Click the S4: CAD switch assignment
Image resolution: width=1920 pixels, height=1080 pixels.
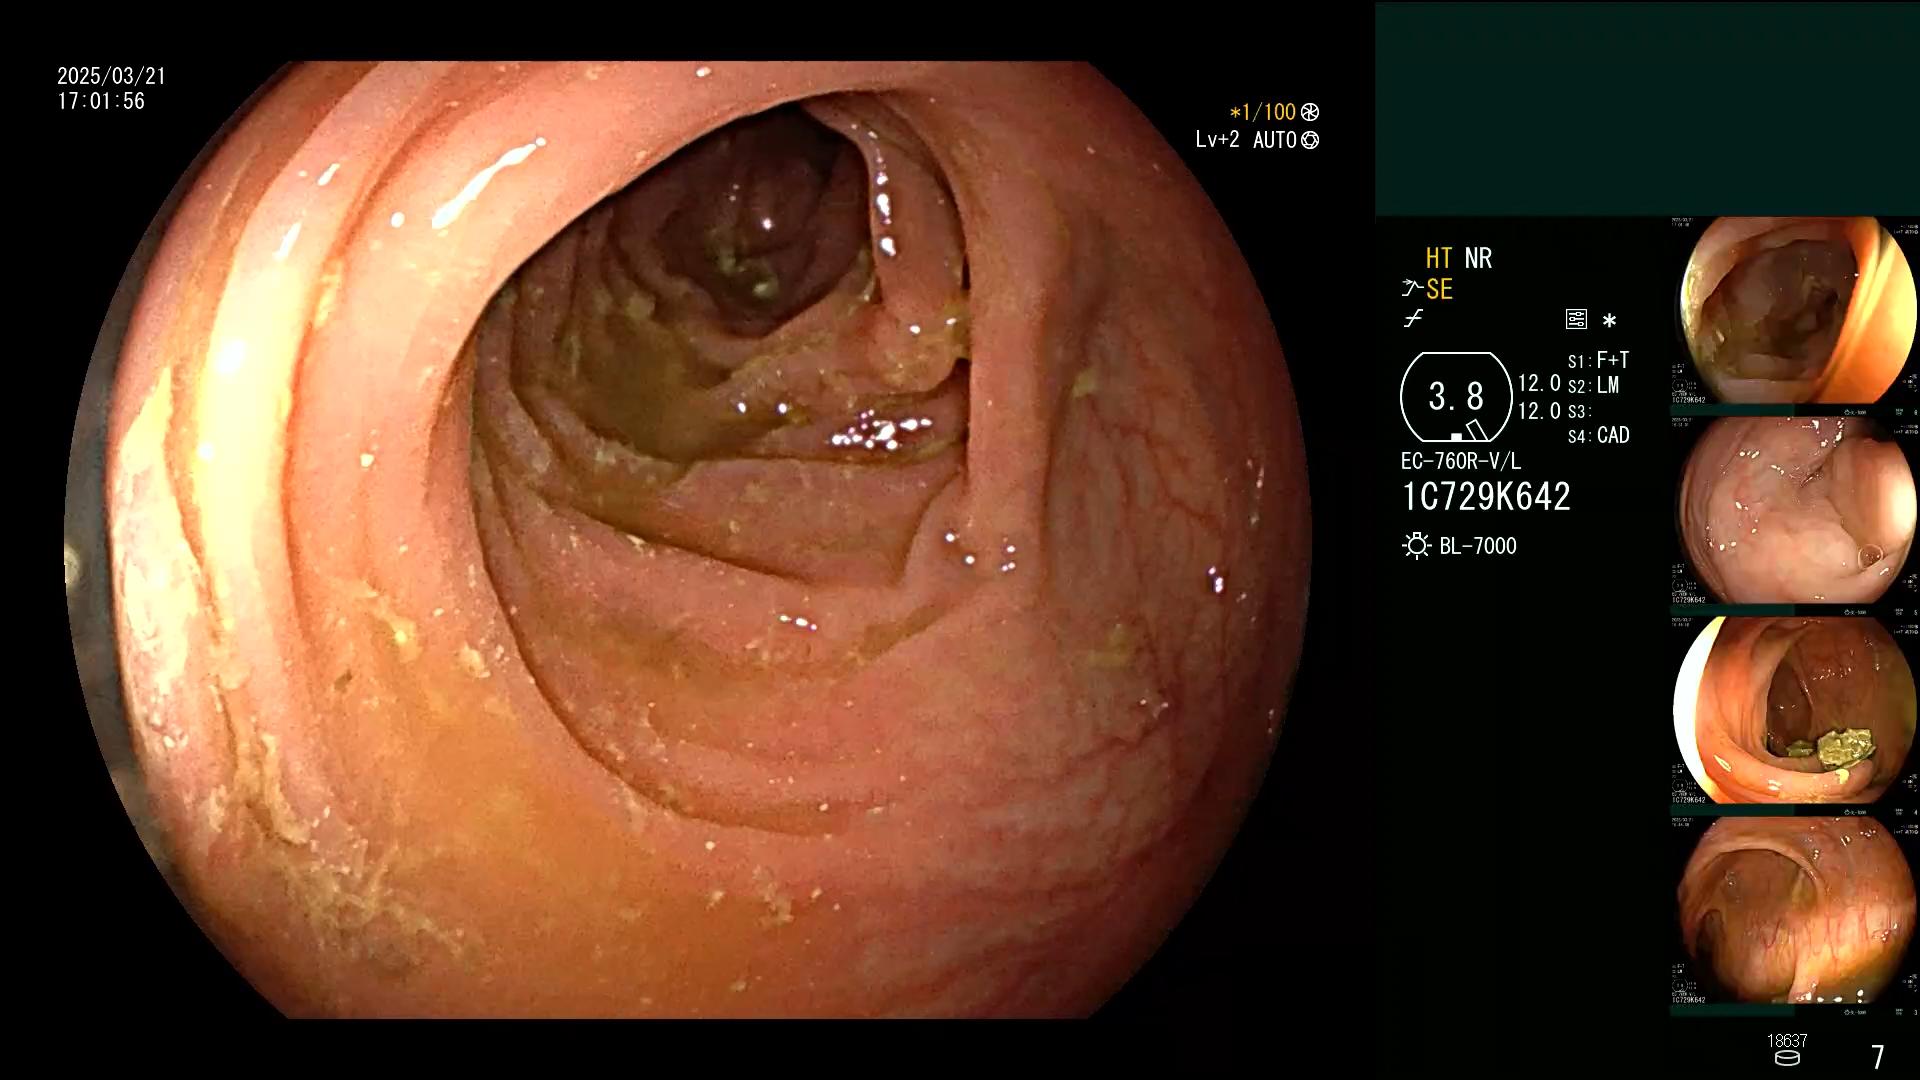[x=1599, y=436]
